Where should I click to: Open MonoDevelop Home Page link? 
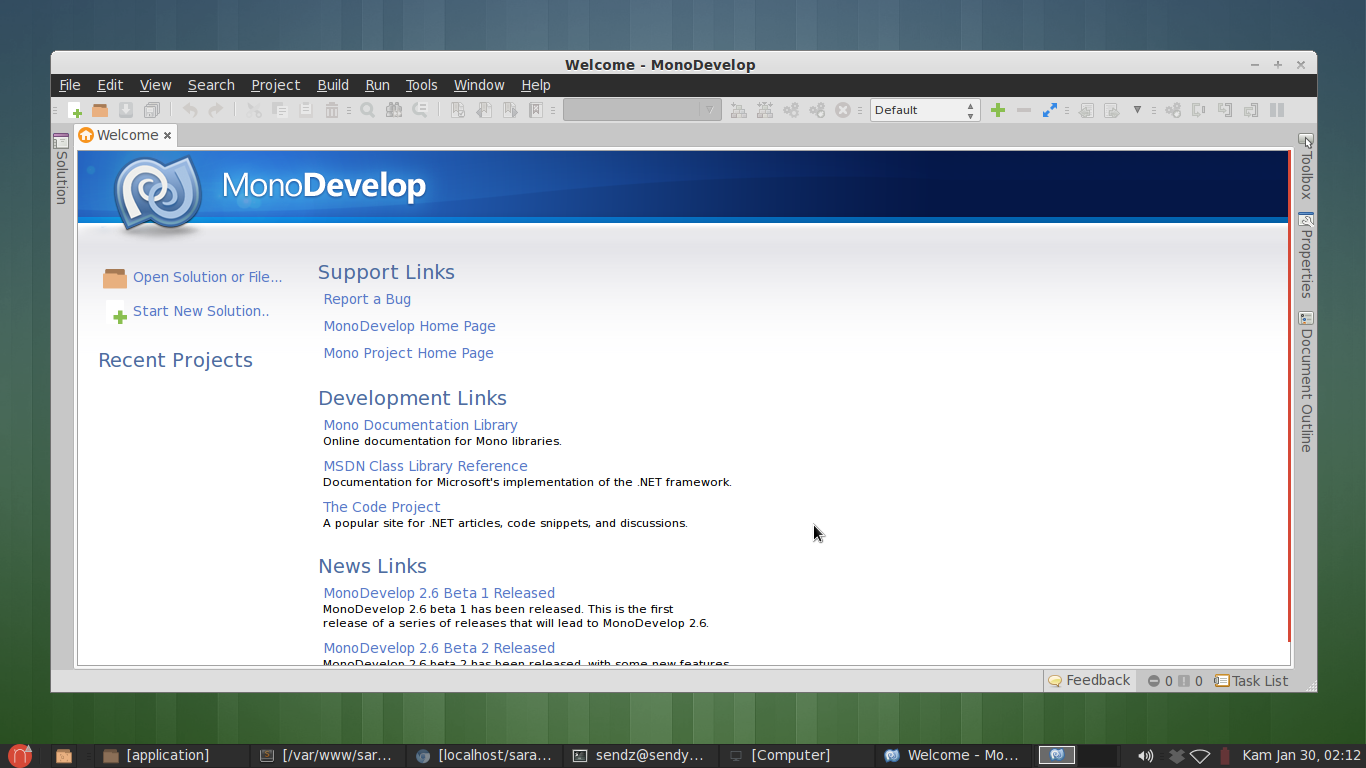tap(409, 326)
